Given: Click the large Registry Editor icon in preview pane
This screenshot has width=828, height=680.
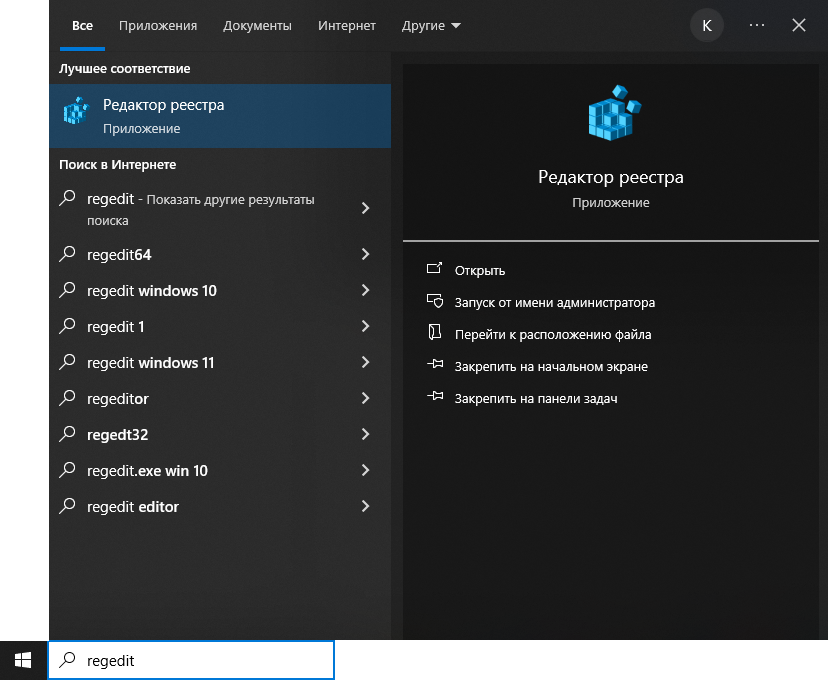Looking at the screenshot, I should coord(610,112).
